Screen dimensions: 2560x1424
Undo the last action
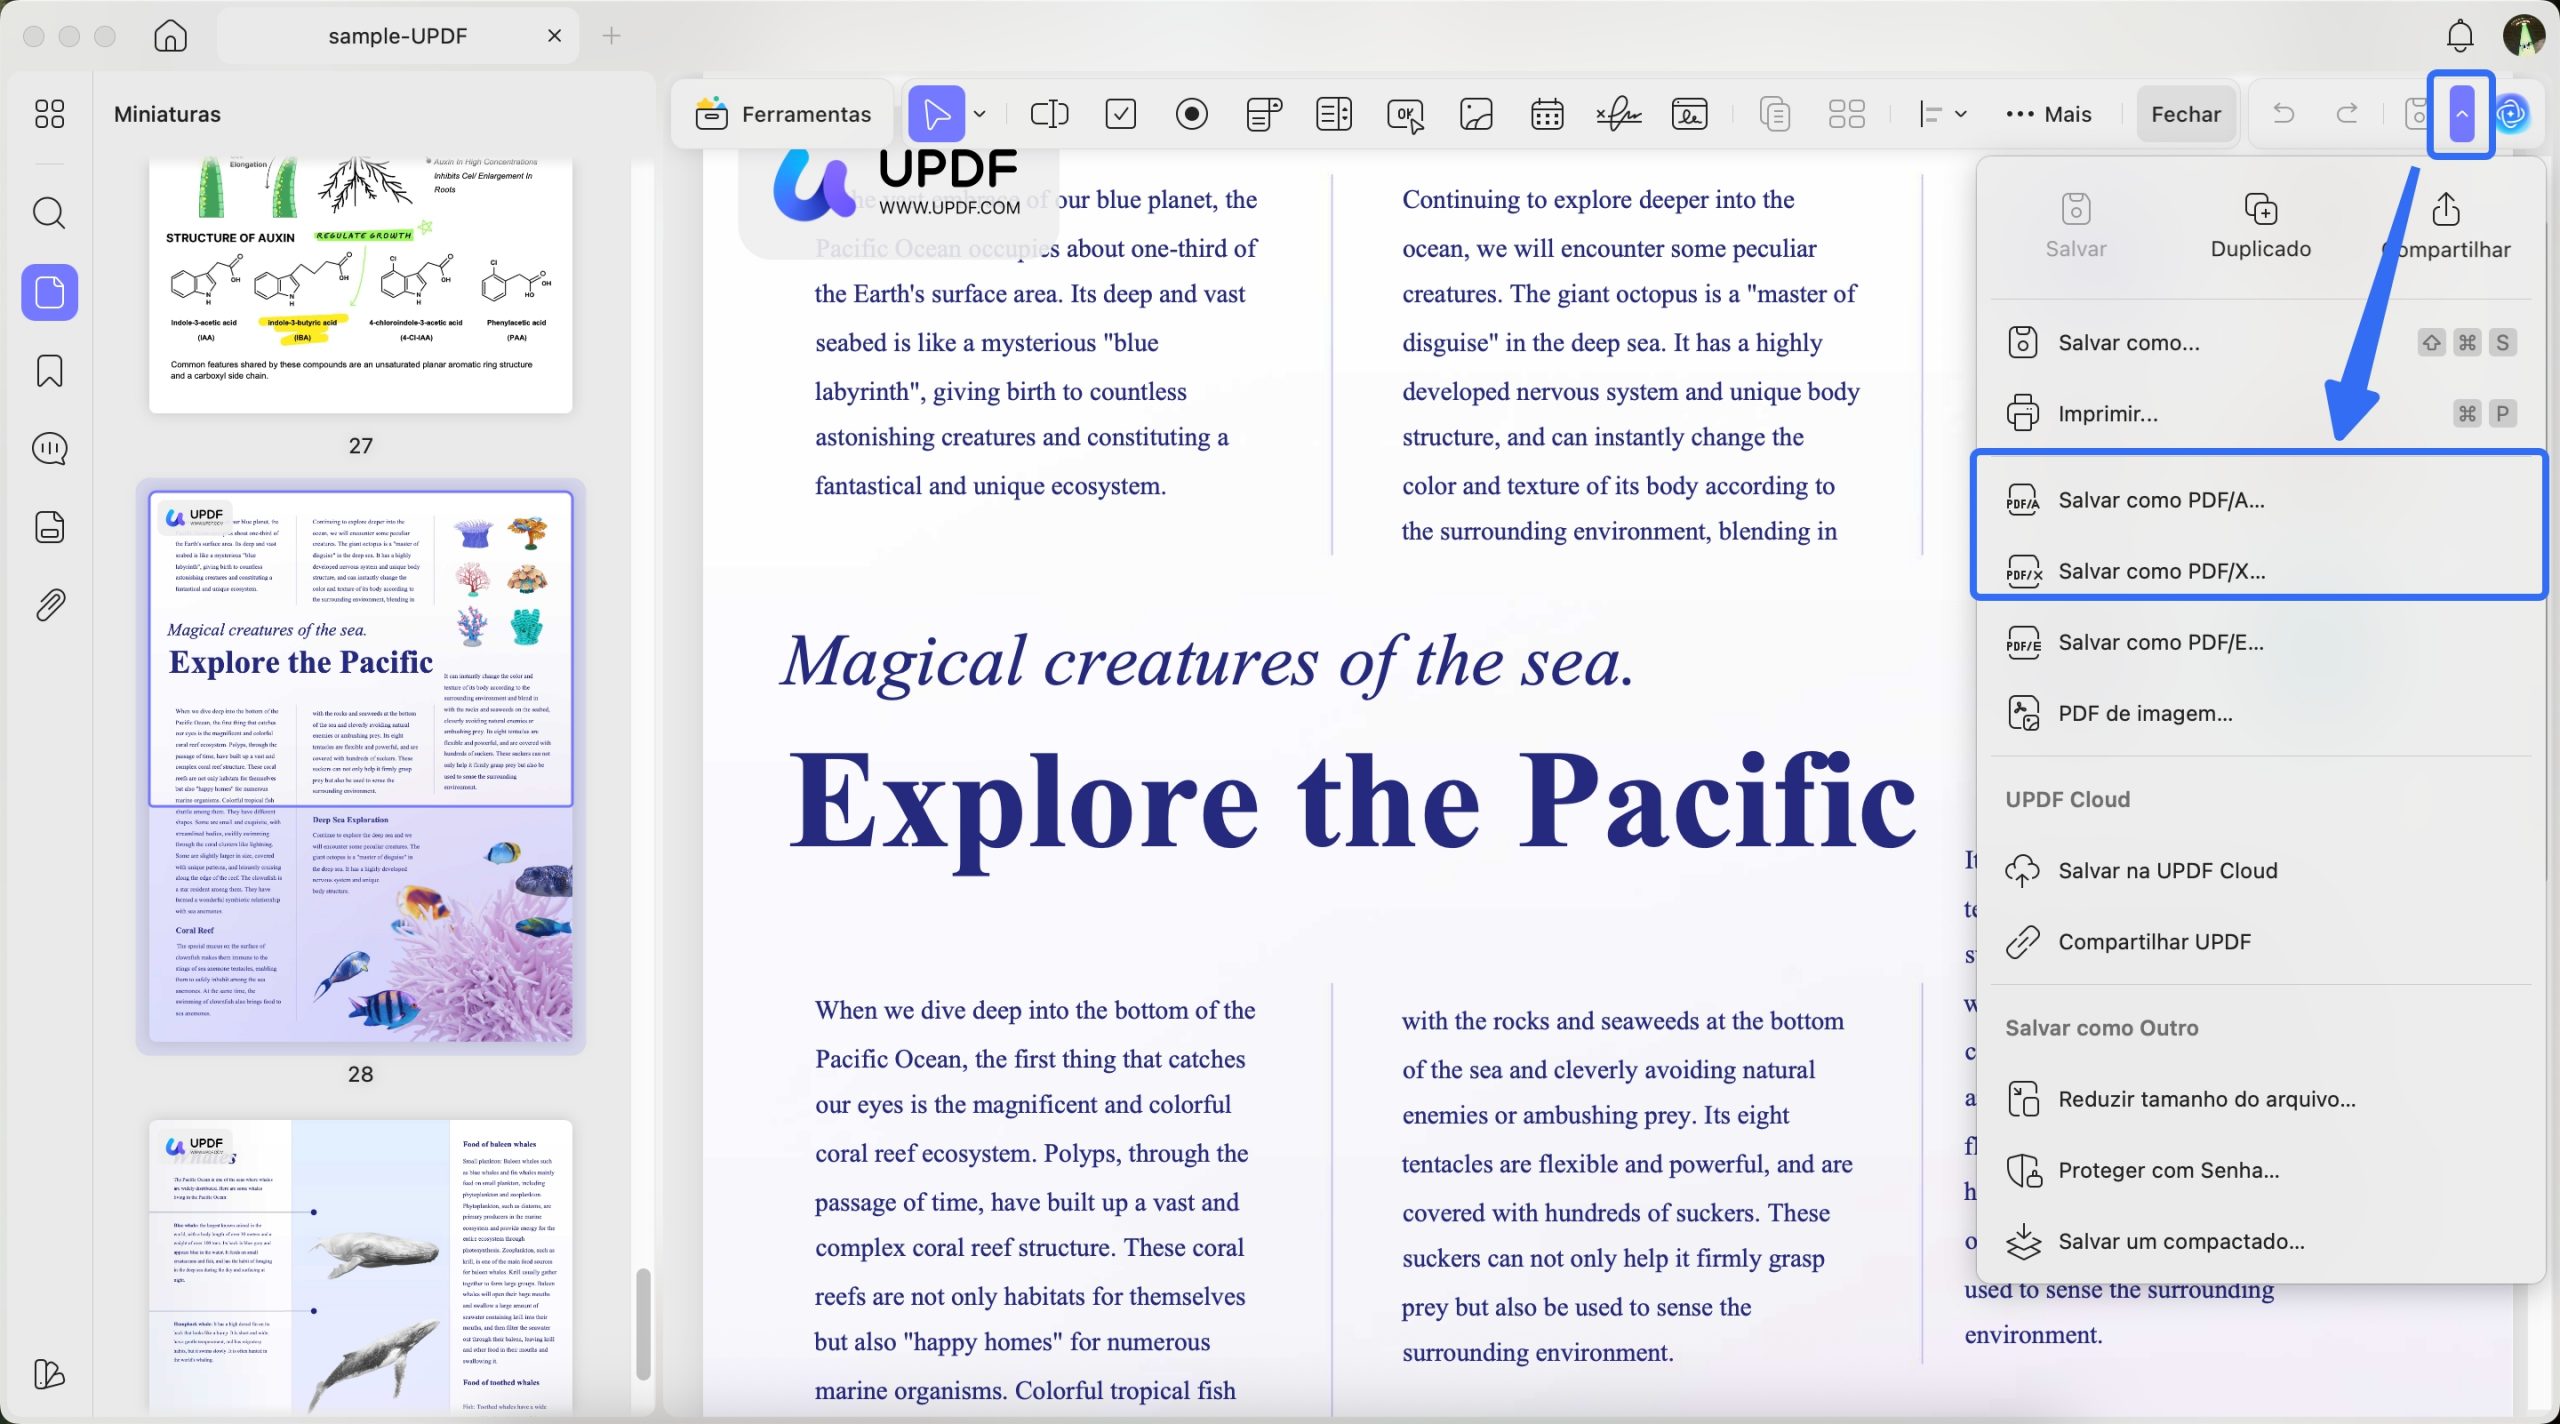[x=2284, y=113]
